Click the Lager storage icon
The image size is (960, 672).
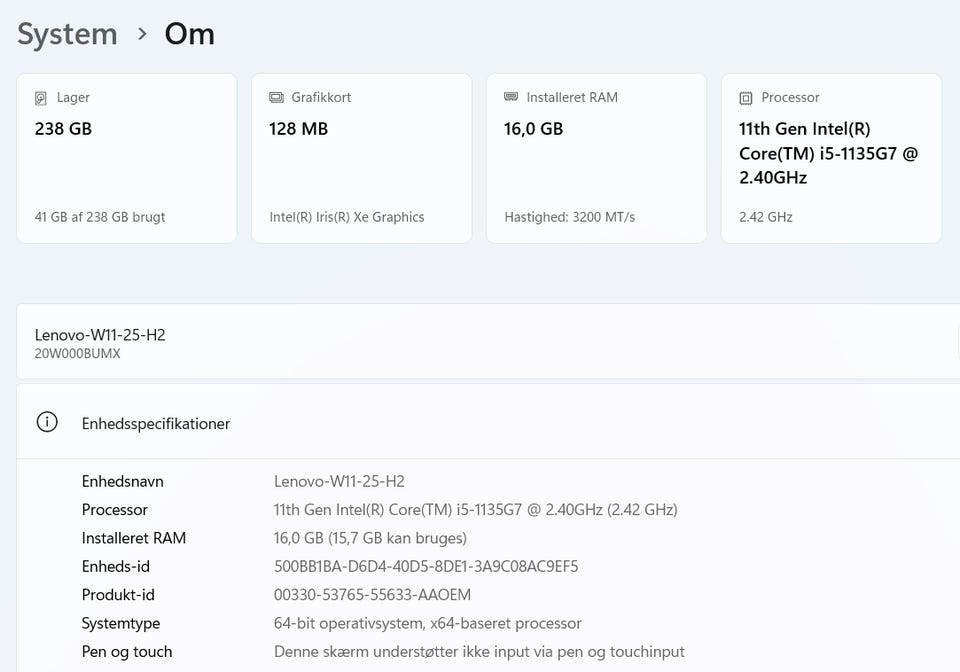[41, 98]
